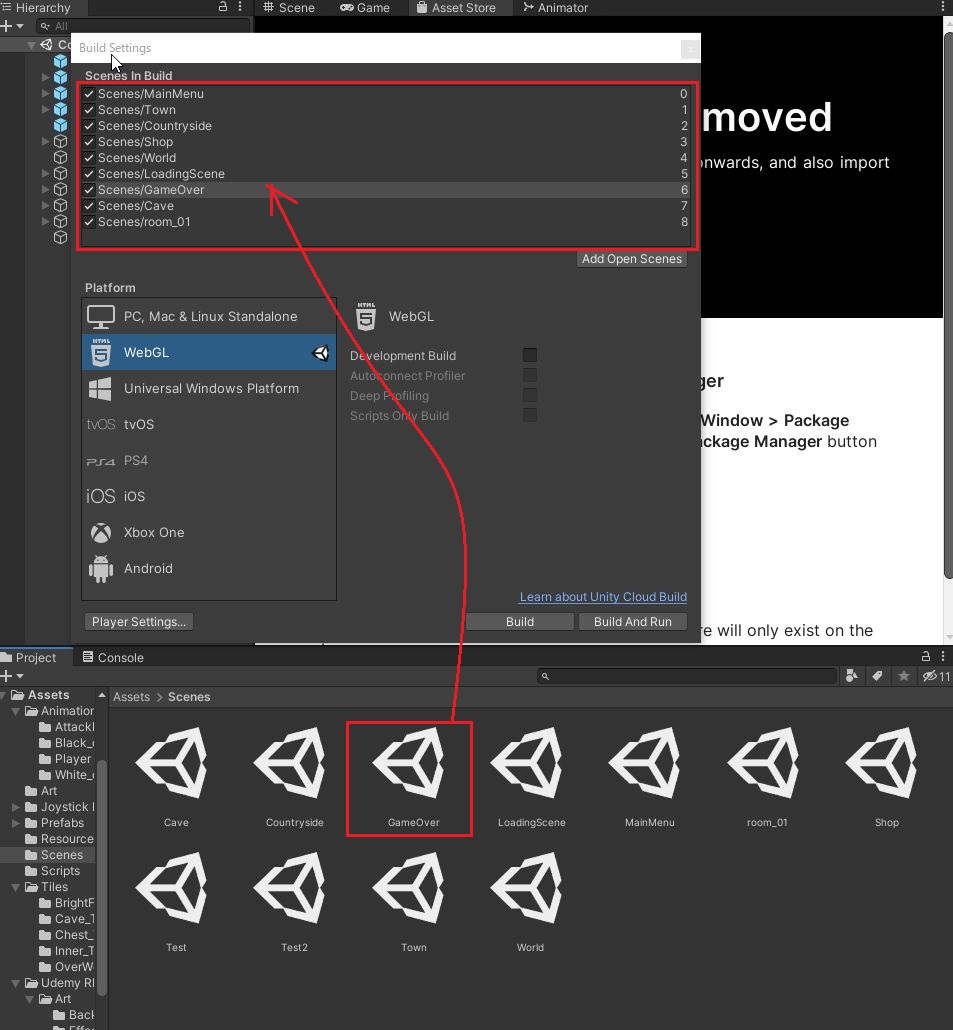Select the iOS platform
This screenshot has height=1030, width=953.
(x=209, y=497)
